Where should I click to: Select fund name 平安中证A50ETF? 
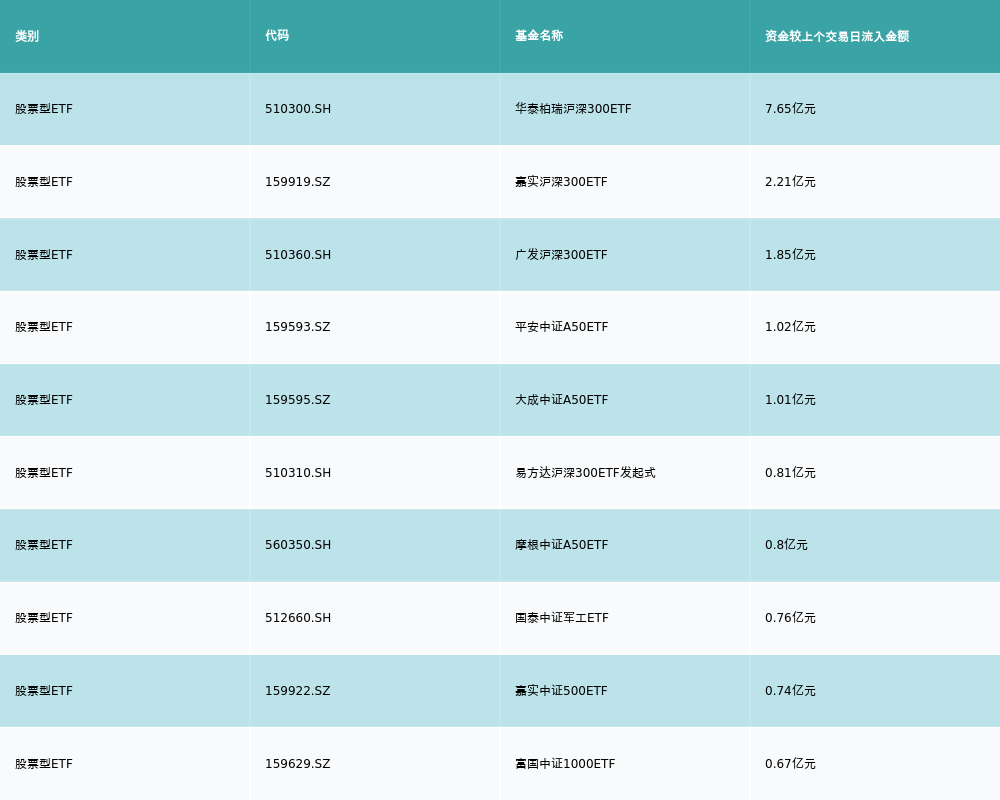pos(562,327)
